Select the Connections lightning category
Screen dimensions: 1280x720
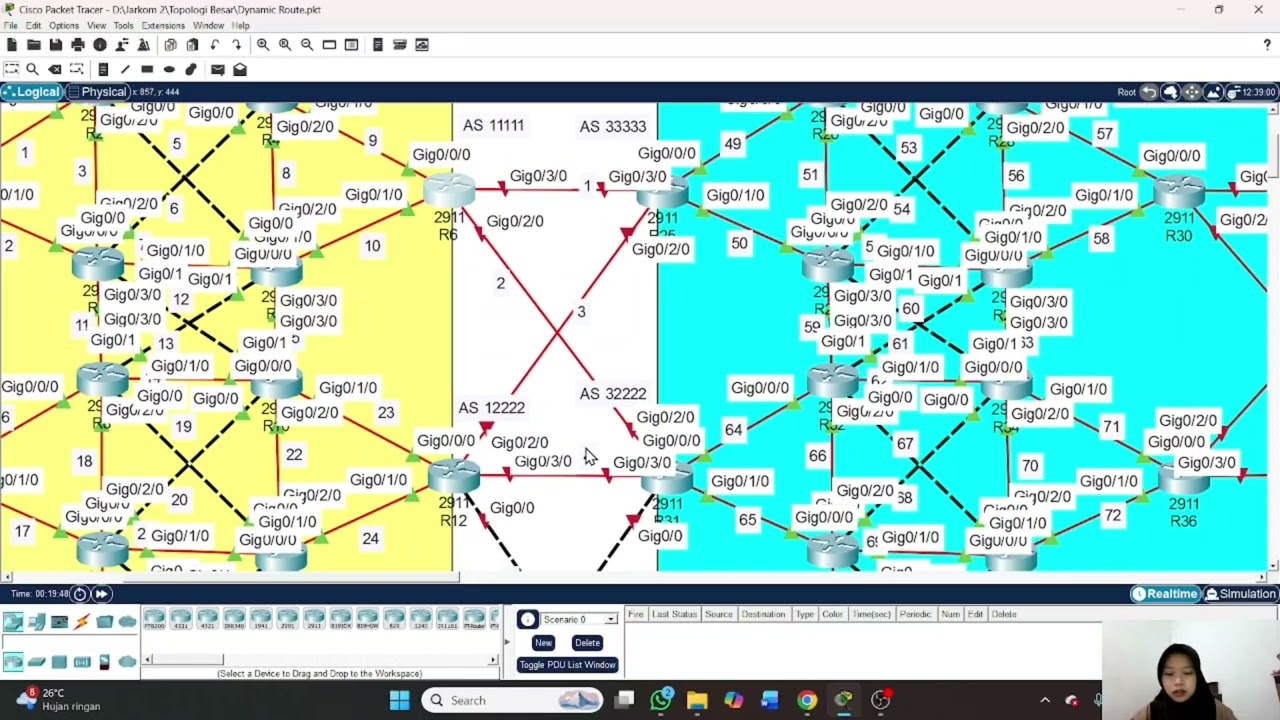[x=82, y=622]
